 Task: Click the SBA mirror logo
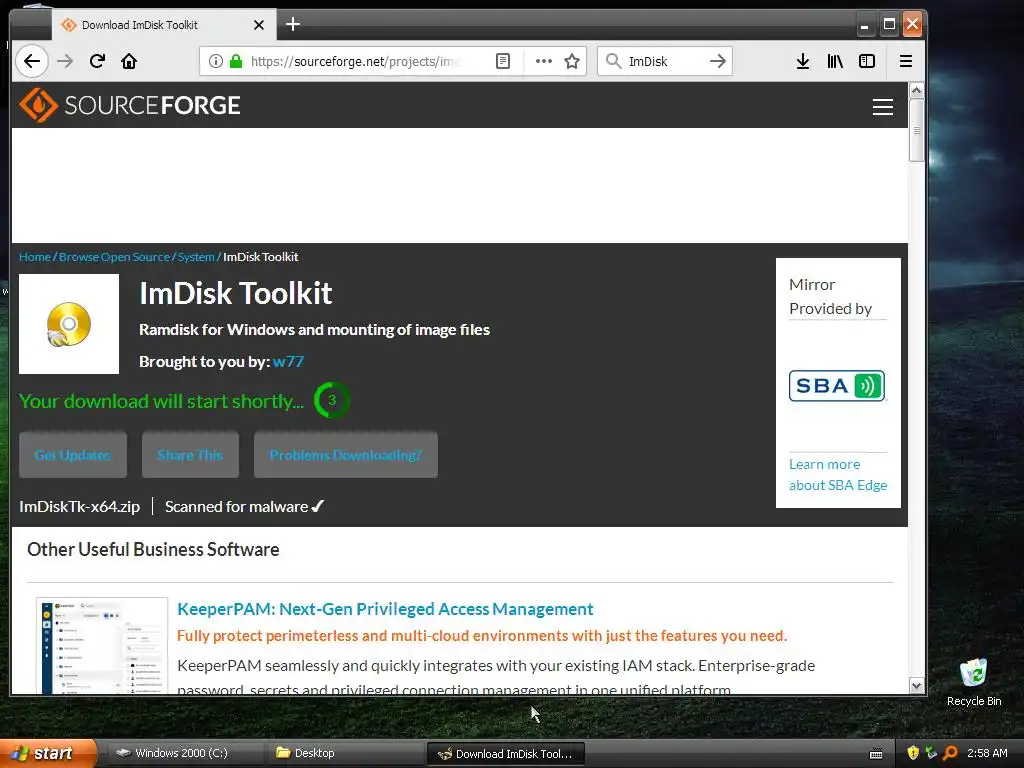pos(837,385)
